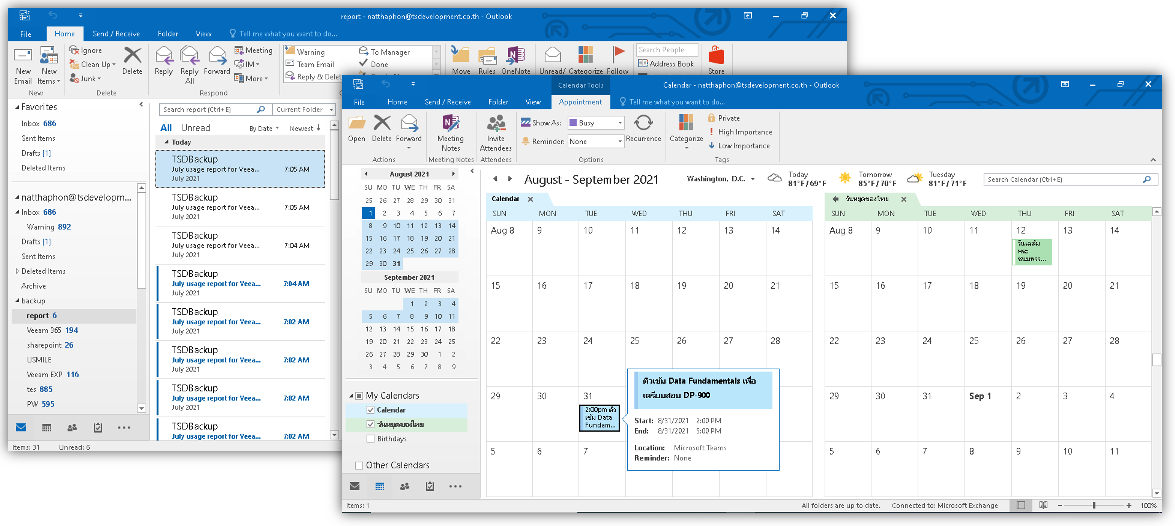Expand the Deleted Items folder
The image size is (1175, 526).
tap(17, 271)
